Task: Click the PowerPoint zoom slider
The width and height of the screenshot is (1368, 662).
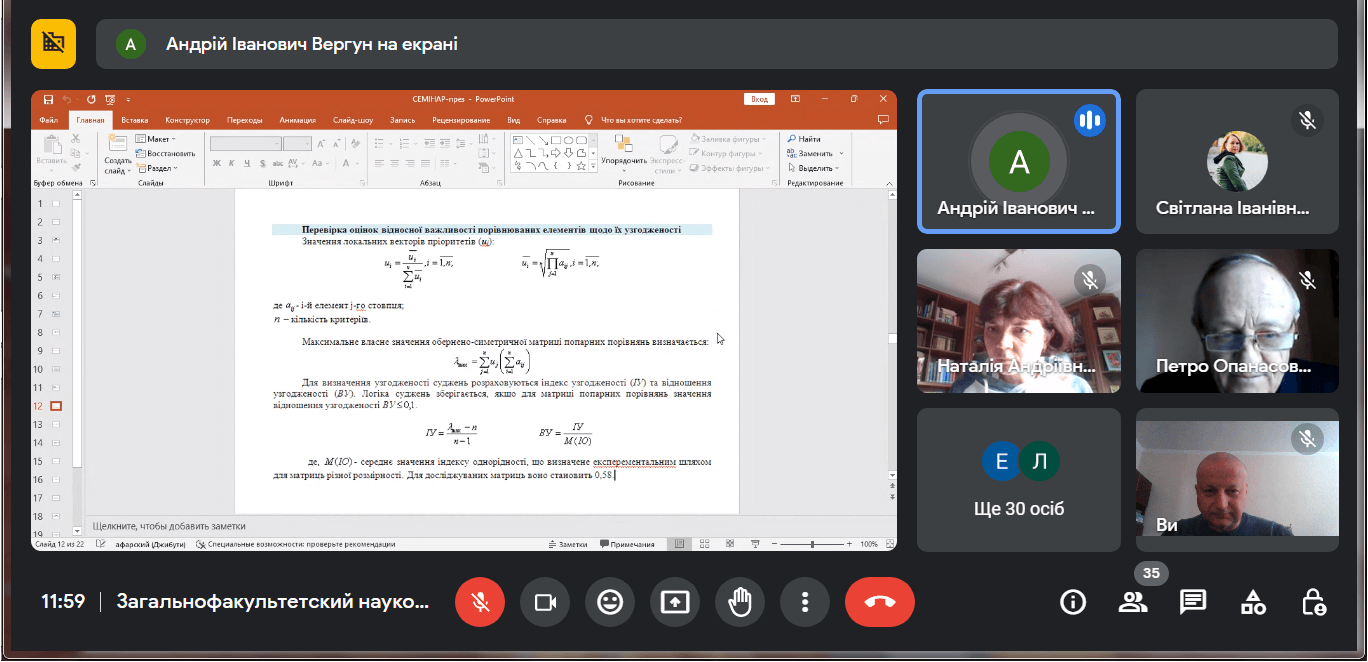Action: (x=813, y=544)
